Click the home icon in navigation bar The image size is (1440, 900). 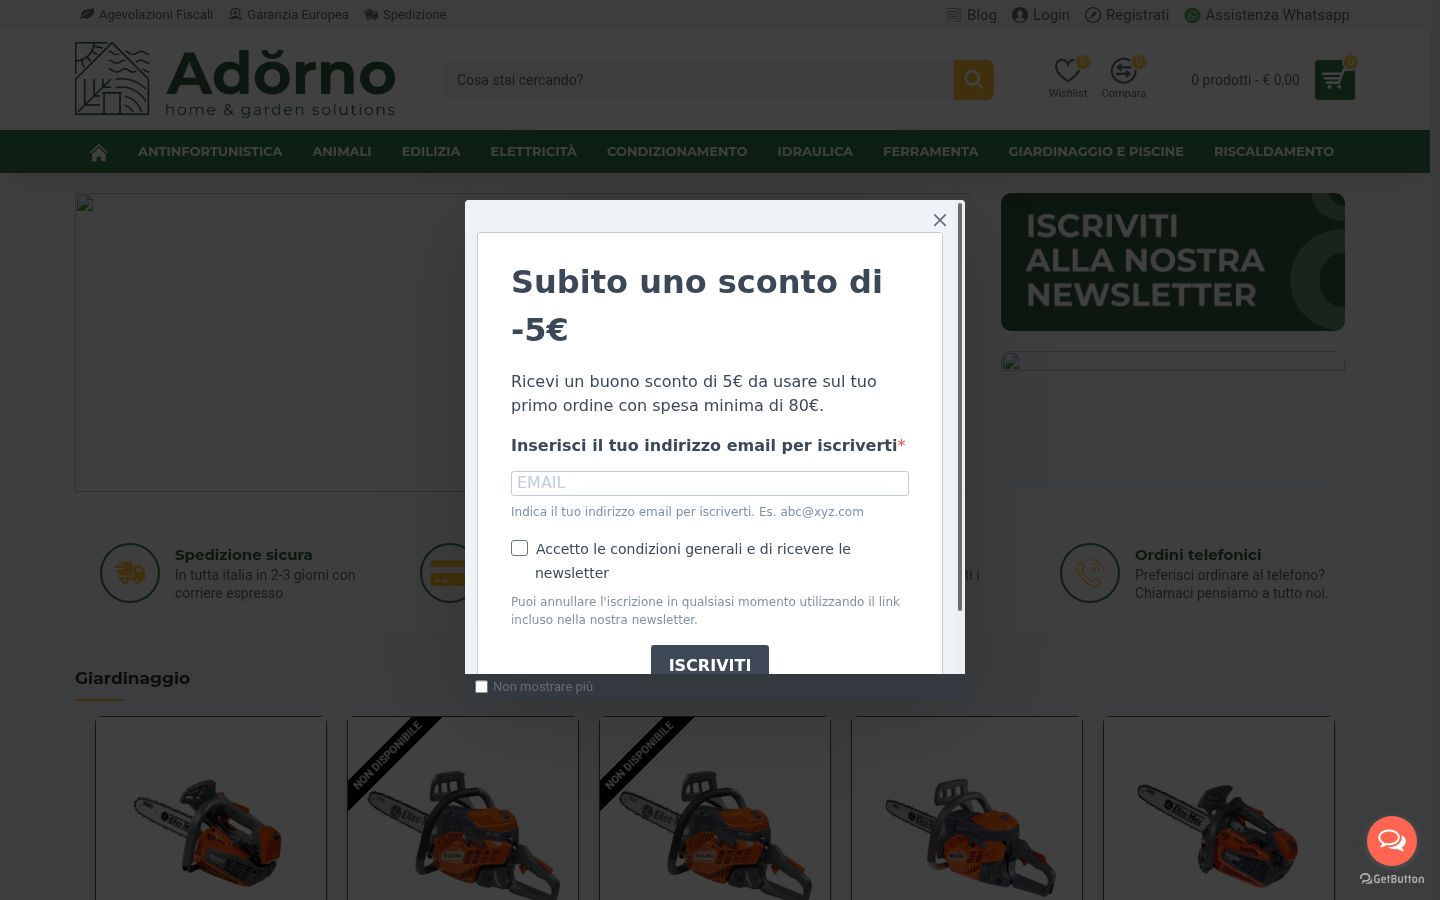tap(99, 152)
